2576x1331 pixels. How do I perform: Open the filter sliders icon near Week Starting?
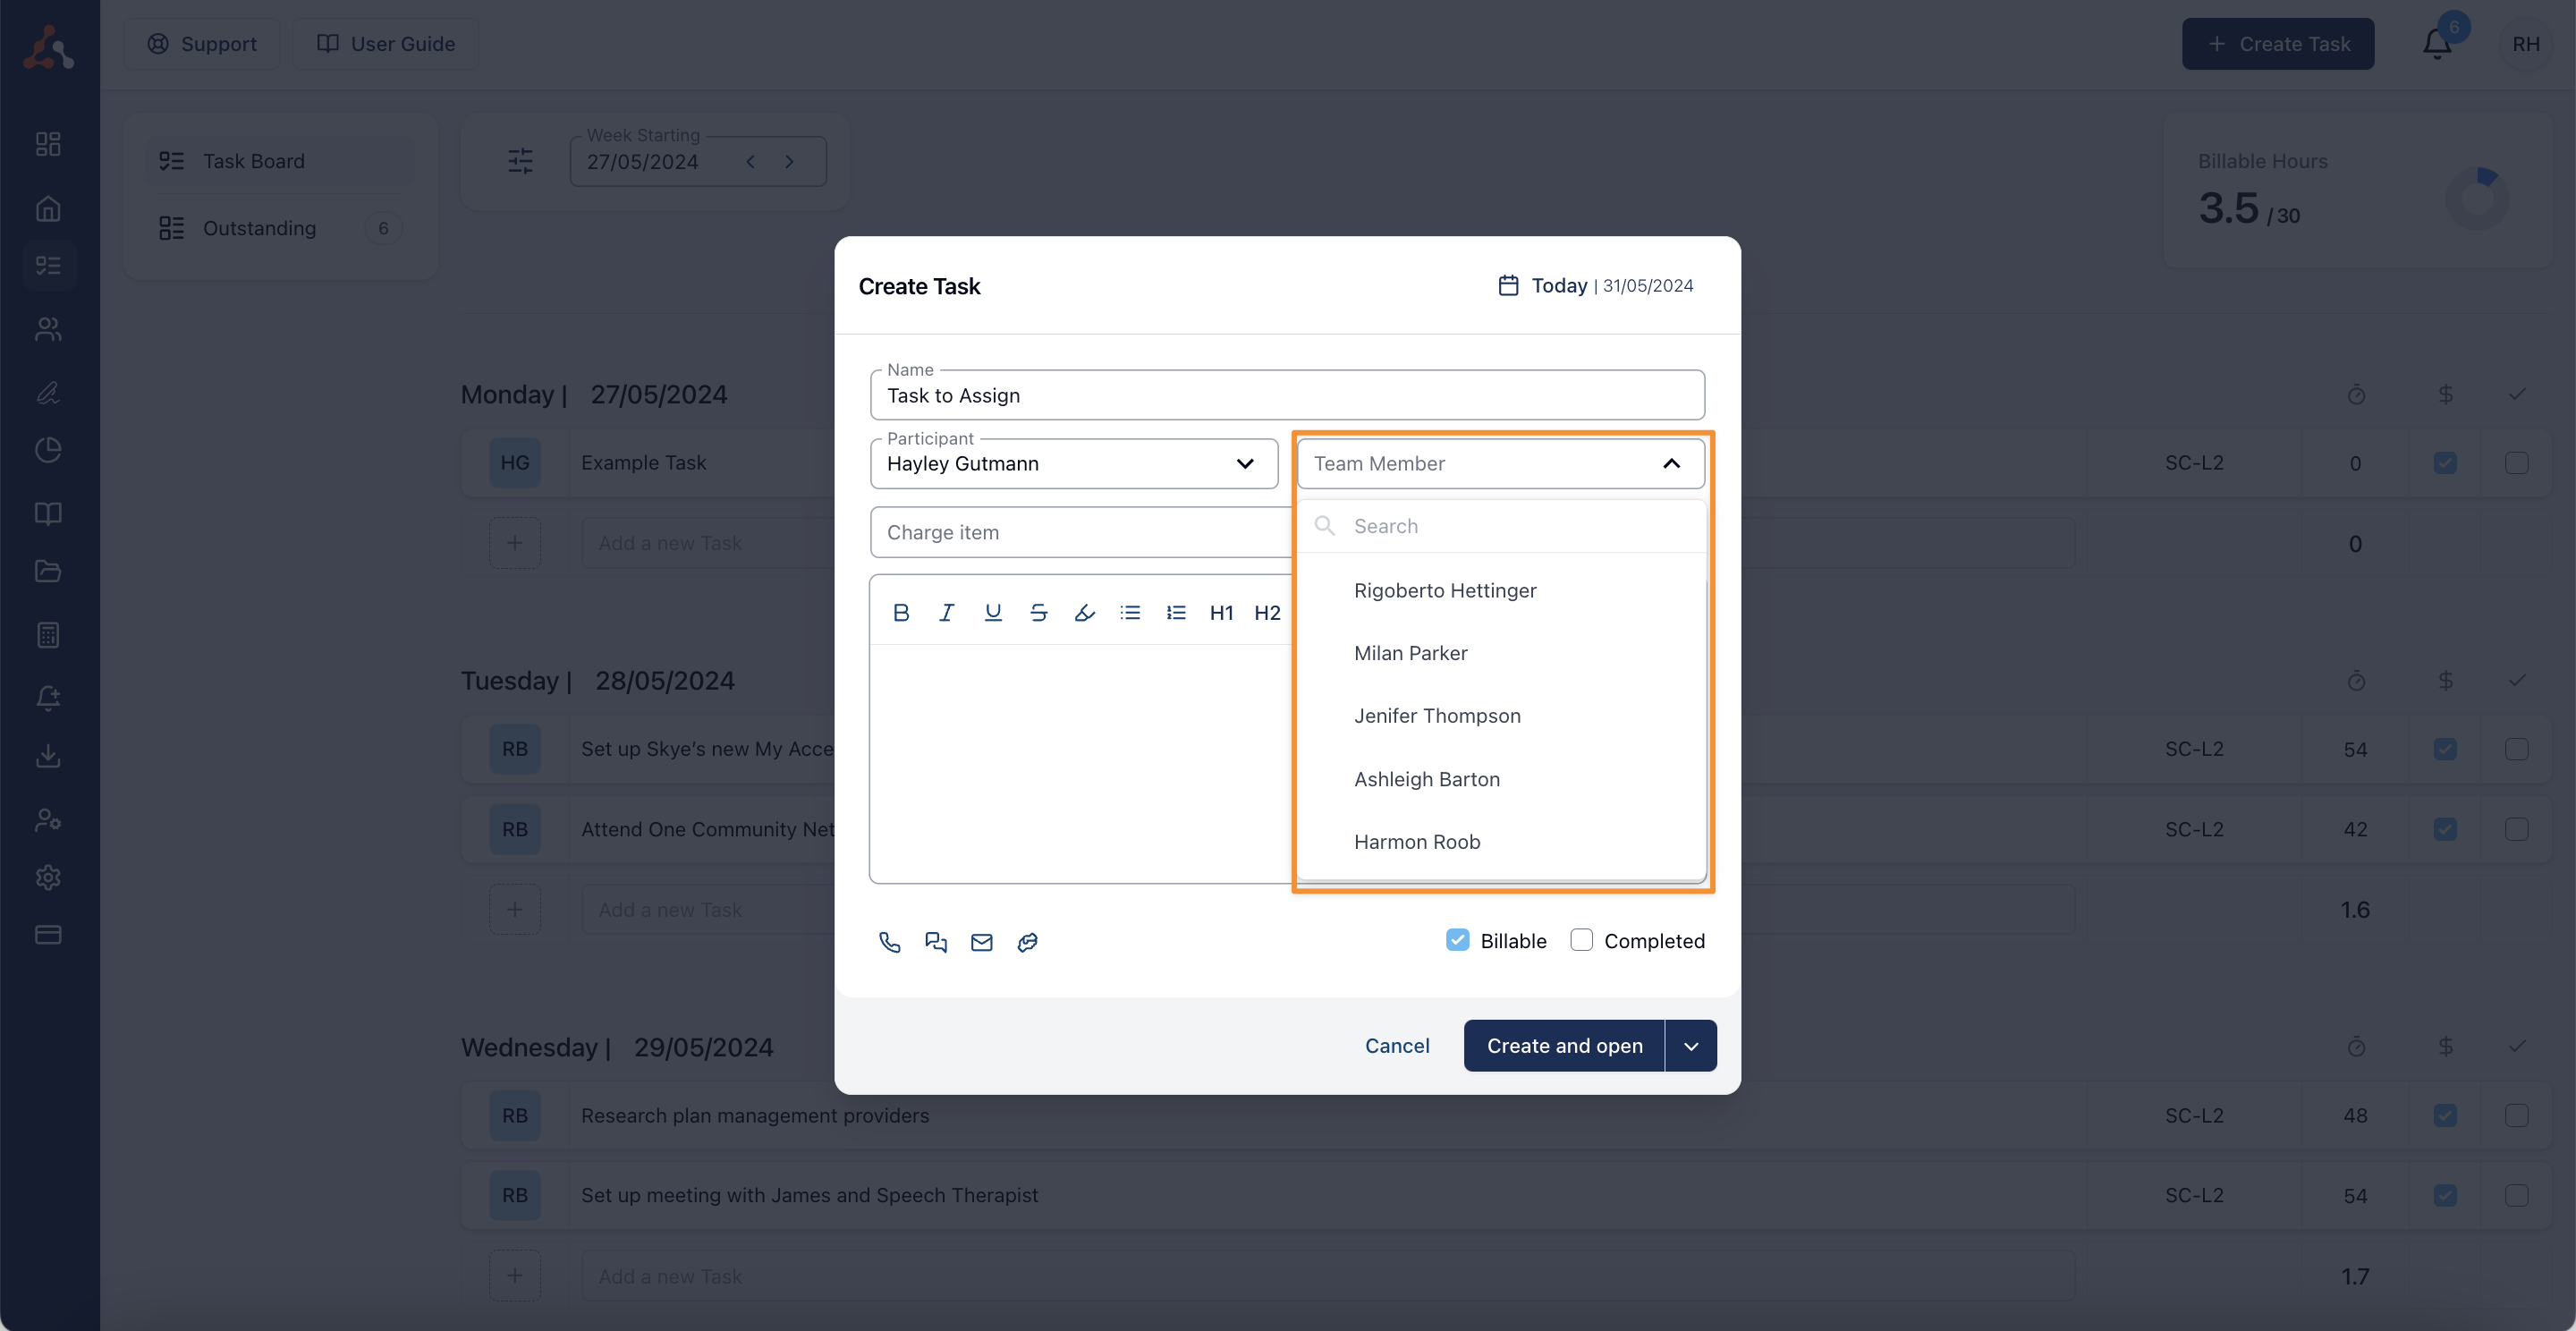[520, 161]
